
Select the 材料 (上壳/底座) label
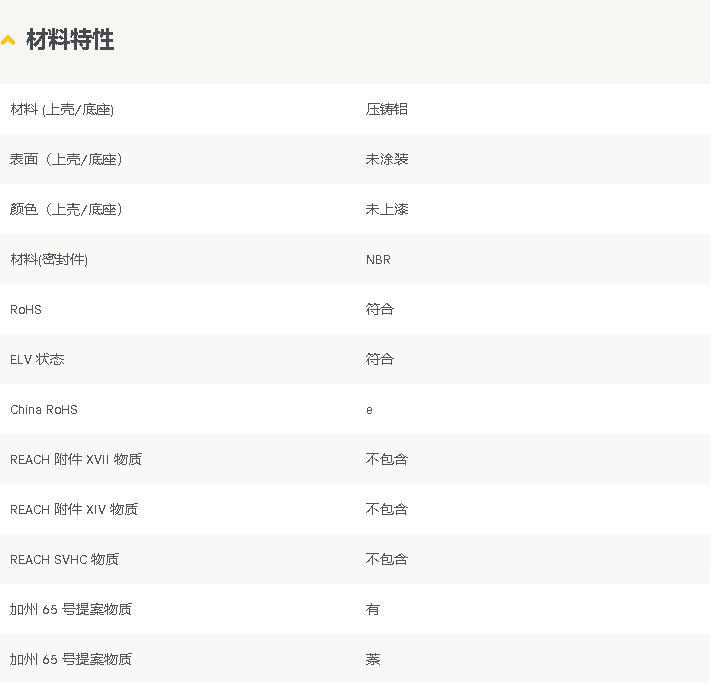[62, 110]
